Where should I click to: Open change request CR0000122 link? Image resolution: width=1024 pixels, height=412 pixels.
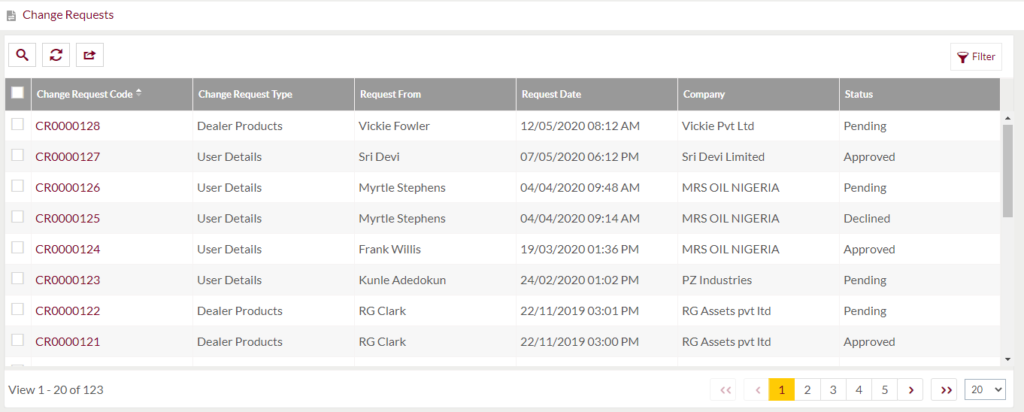[68, 311]
